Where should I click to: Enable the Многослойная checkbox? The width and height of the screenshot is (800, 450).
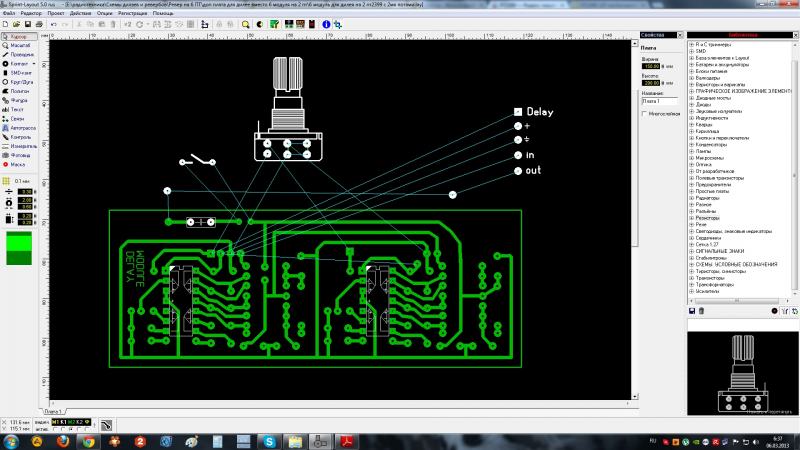point(644,113)
